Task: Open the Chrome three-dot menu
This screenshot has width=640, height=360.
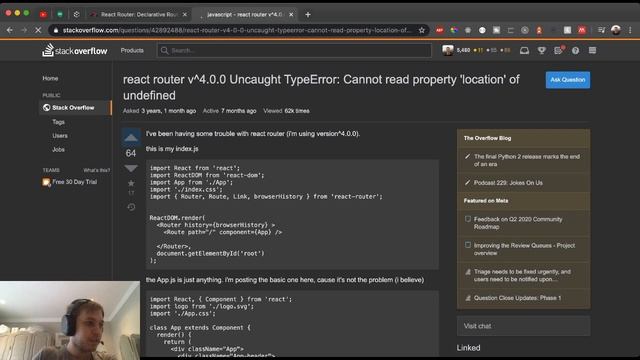Action: tap(631, 30)
